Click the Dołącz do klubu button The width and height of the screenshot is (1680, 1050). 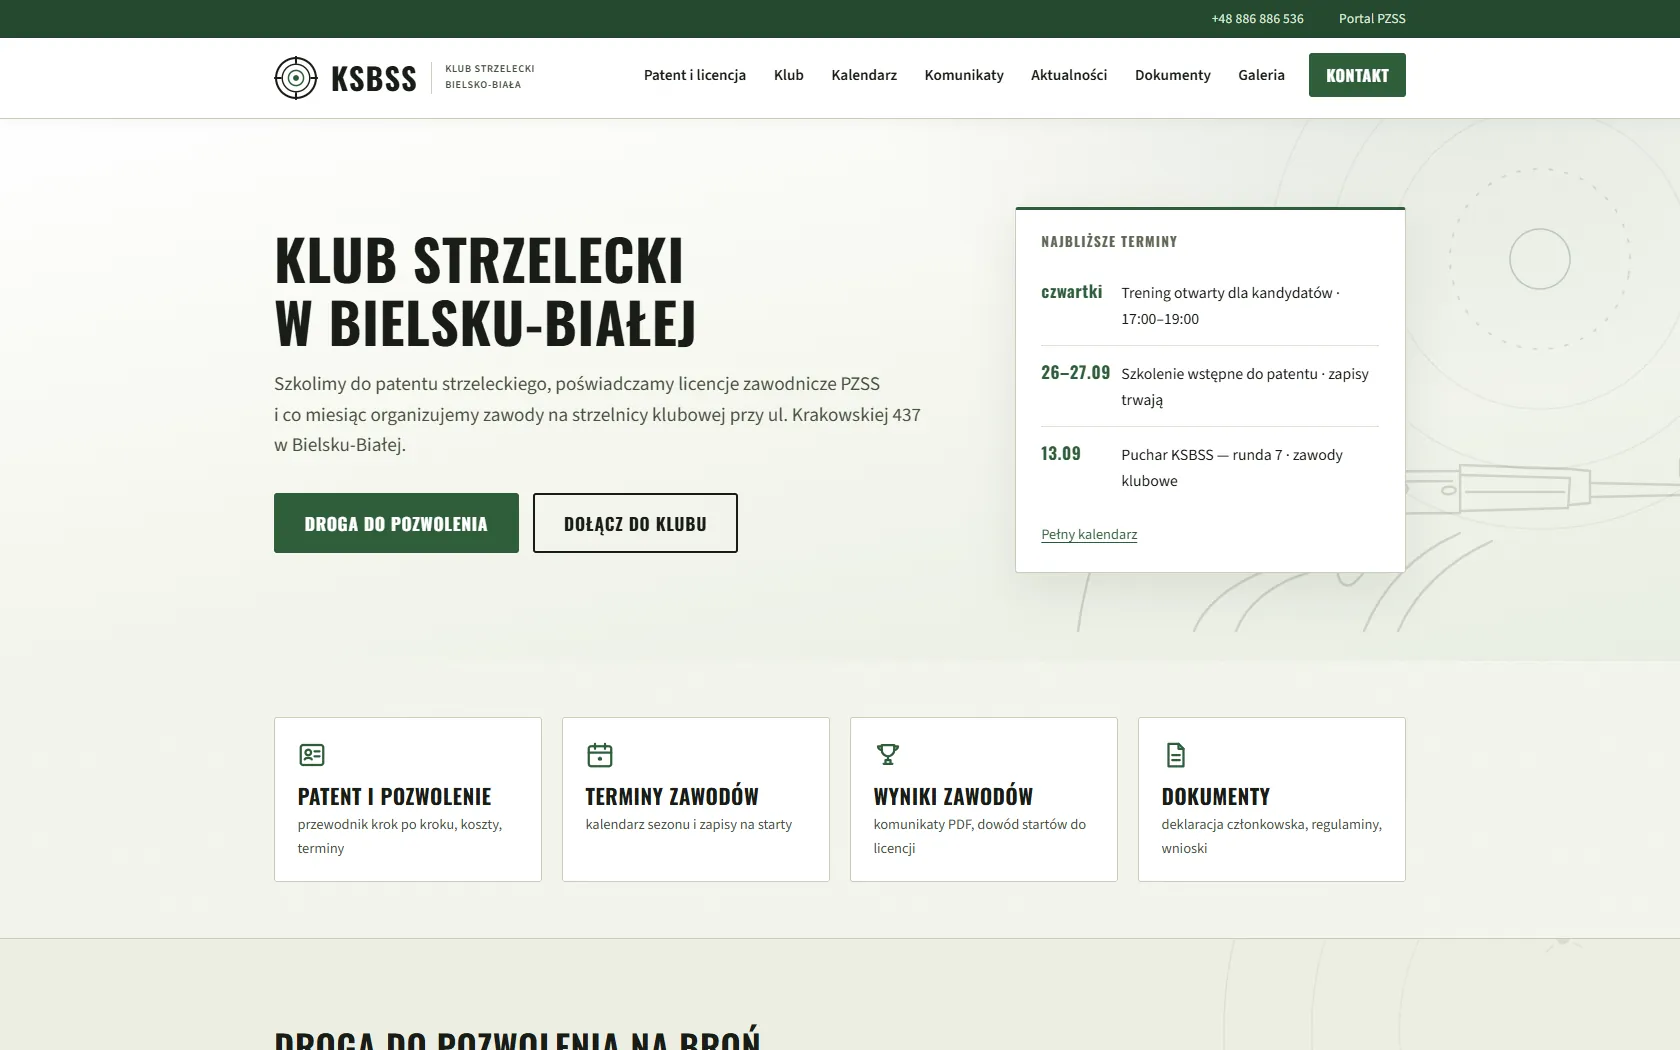(635, 523)
